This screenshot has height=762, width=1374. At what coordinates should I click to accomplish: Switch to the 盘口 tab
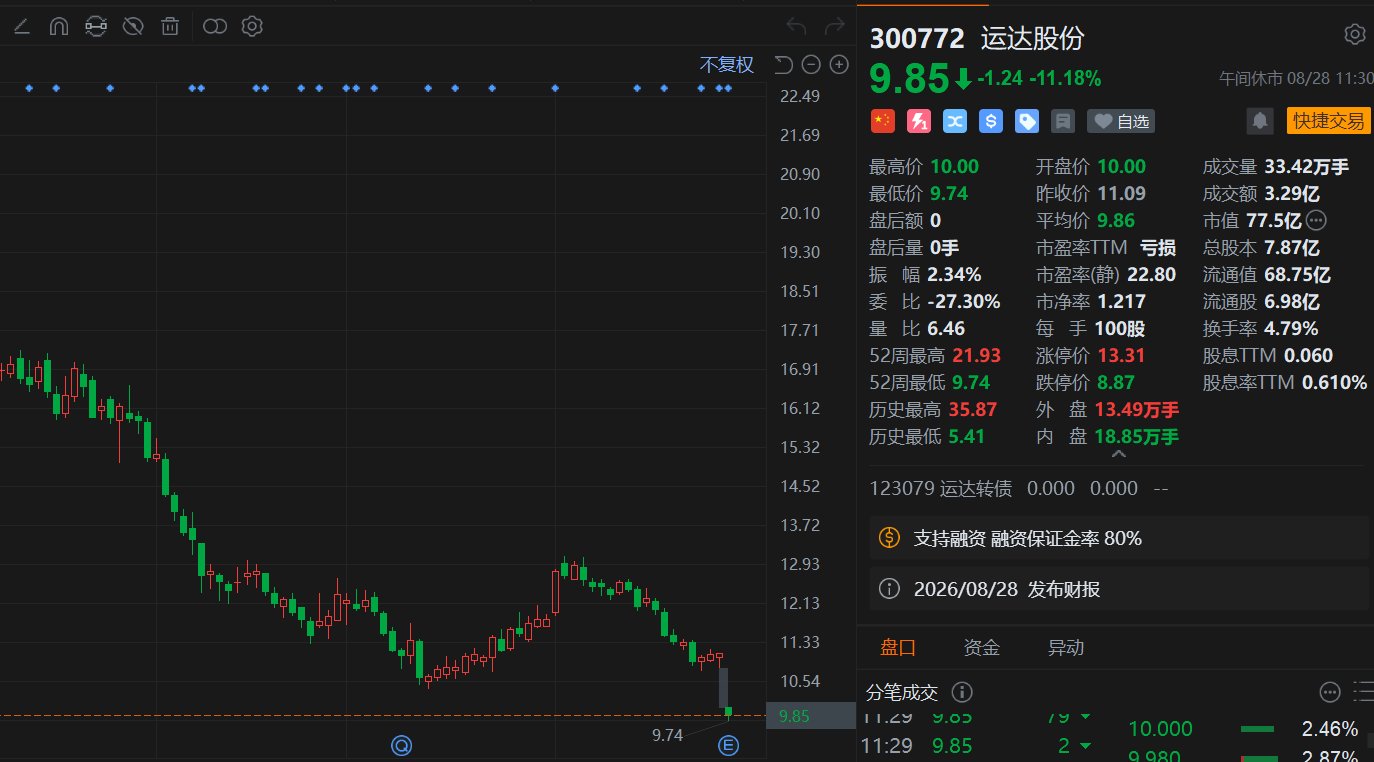tap(898, 648)
